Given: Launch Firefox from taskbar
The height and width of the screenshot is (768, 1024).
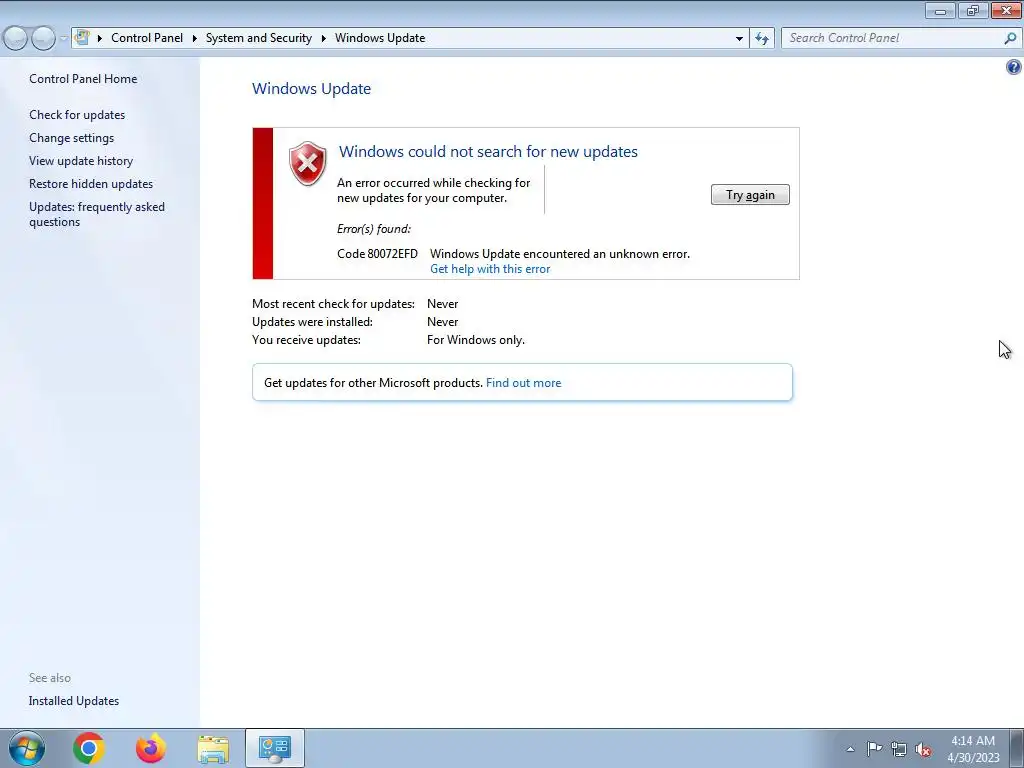Looking at the screenshot, I should coord(151,748).
